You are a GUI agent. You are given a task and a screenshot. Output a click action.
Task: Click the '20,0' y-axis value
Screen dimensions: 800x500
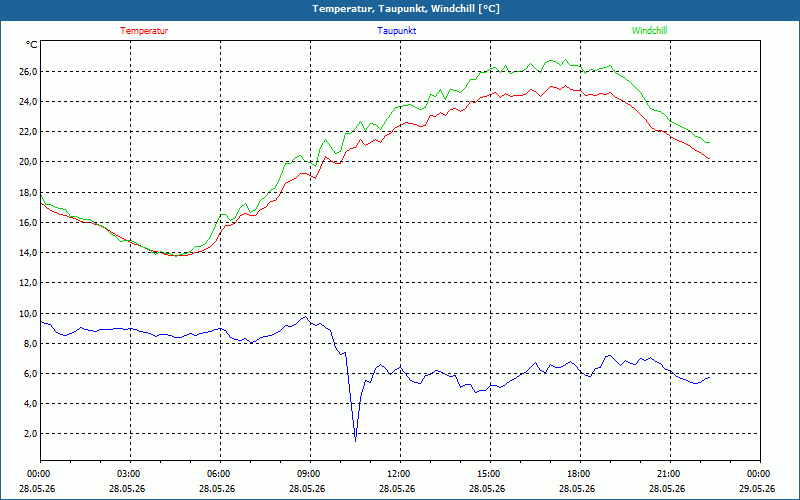29,162
